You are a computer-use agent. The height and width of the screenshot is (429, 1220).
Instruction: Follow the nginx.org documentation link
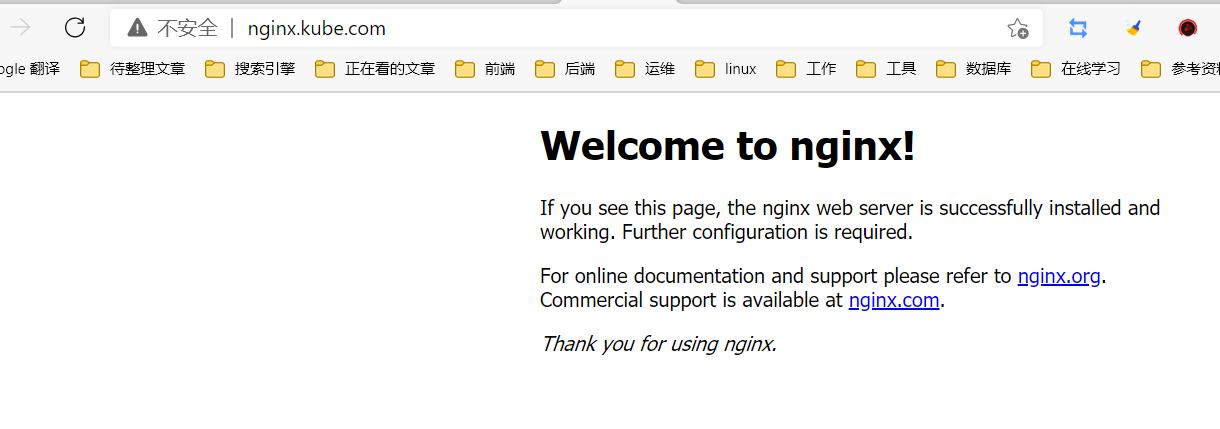coord(1059,276)
